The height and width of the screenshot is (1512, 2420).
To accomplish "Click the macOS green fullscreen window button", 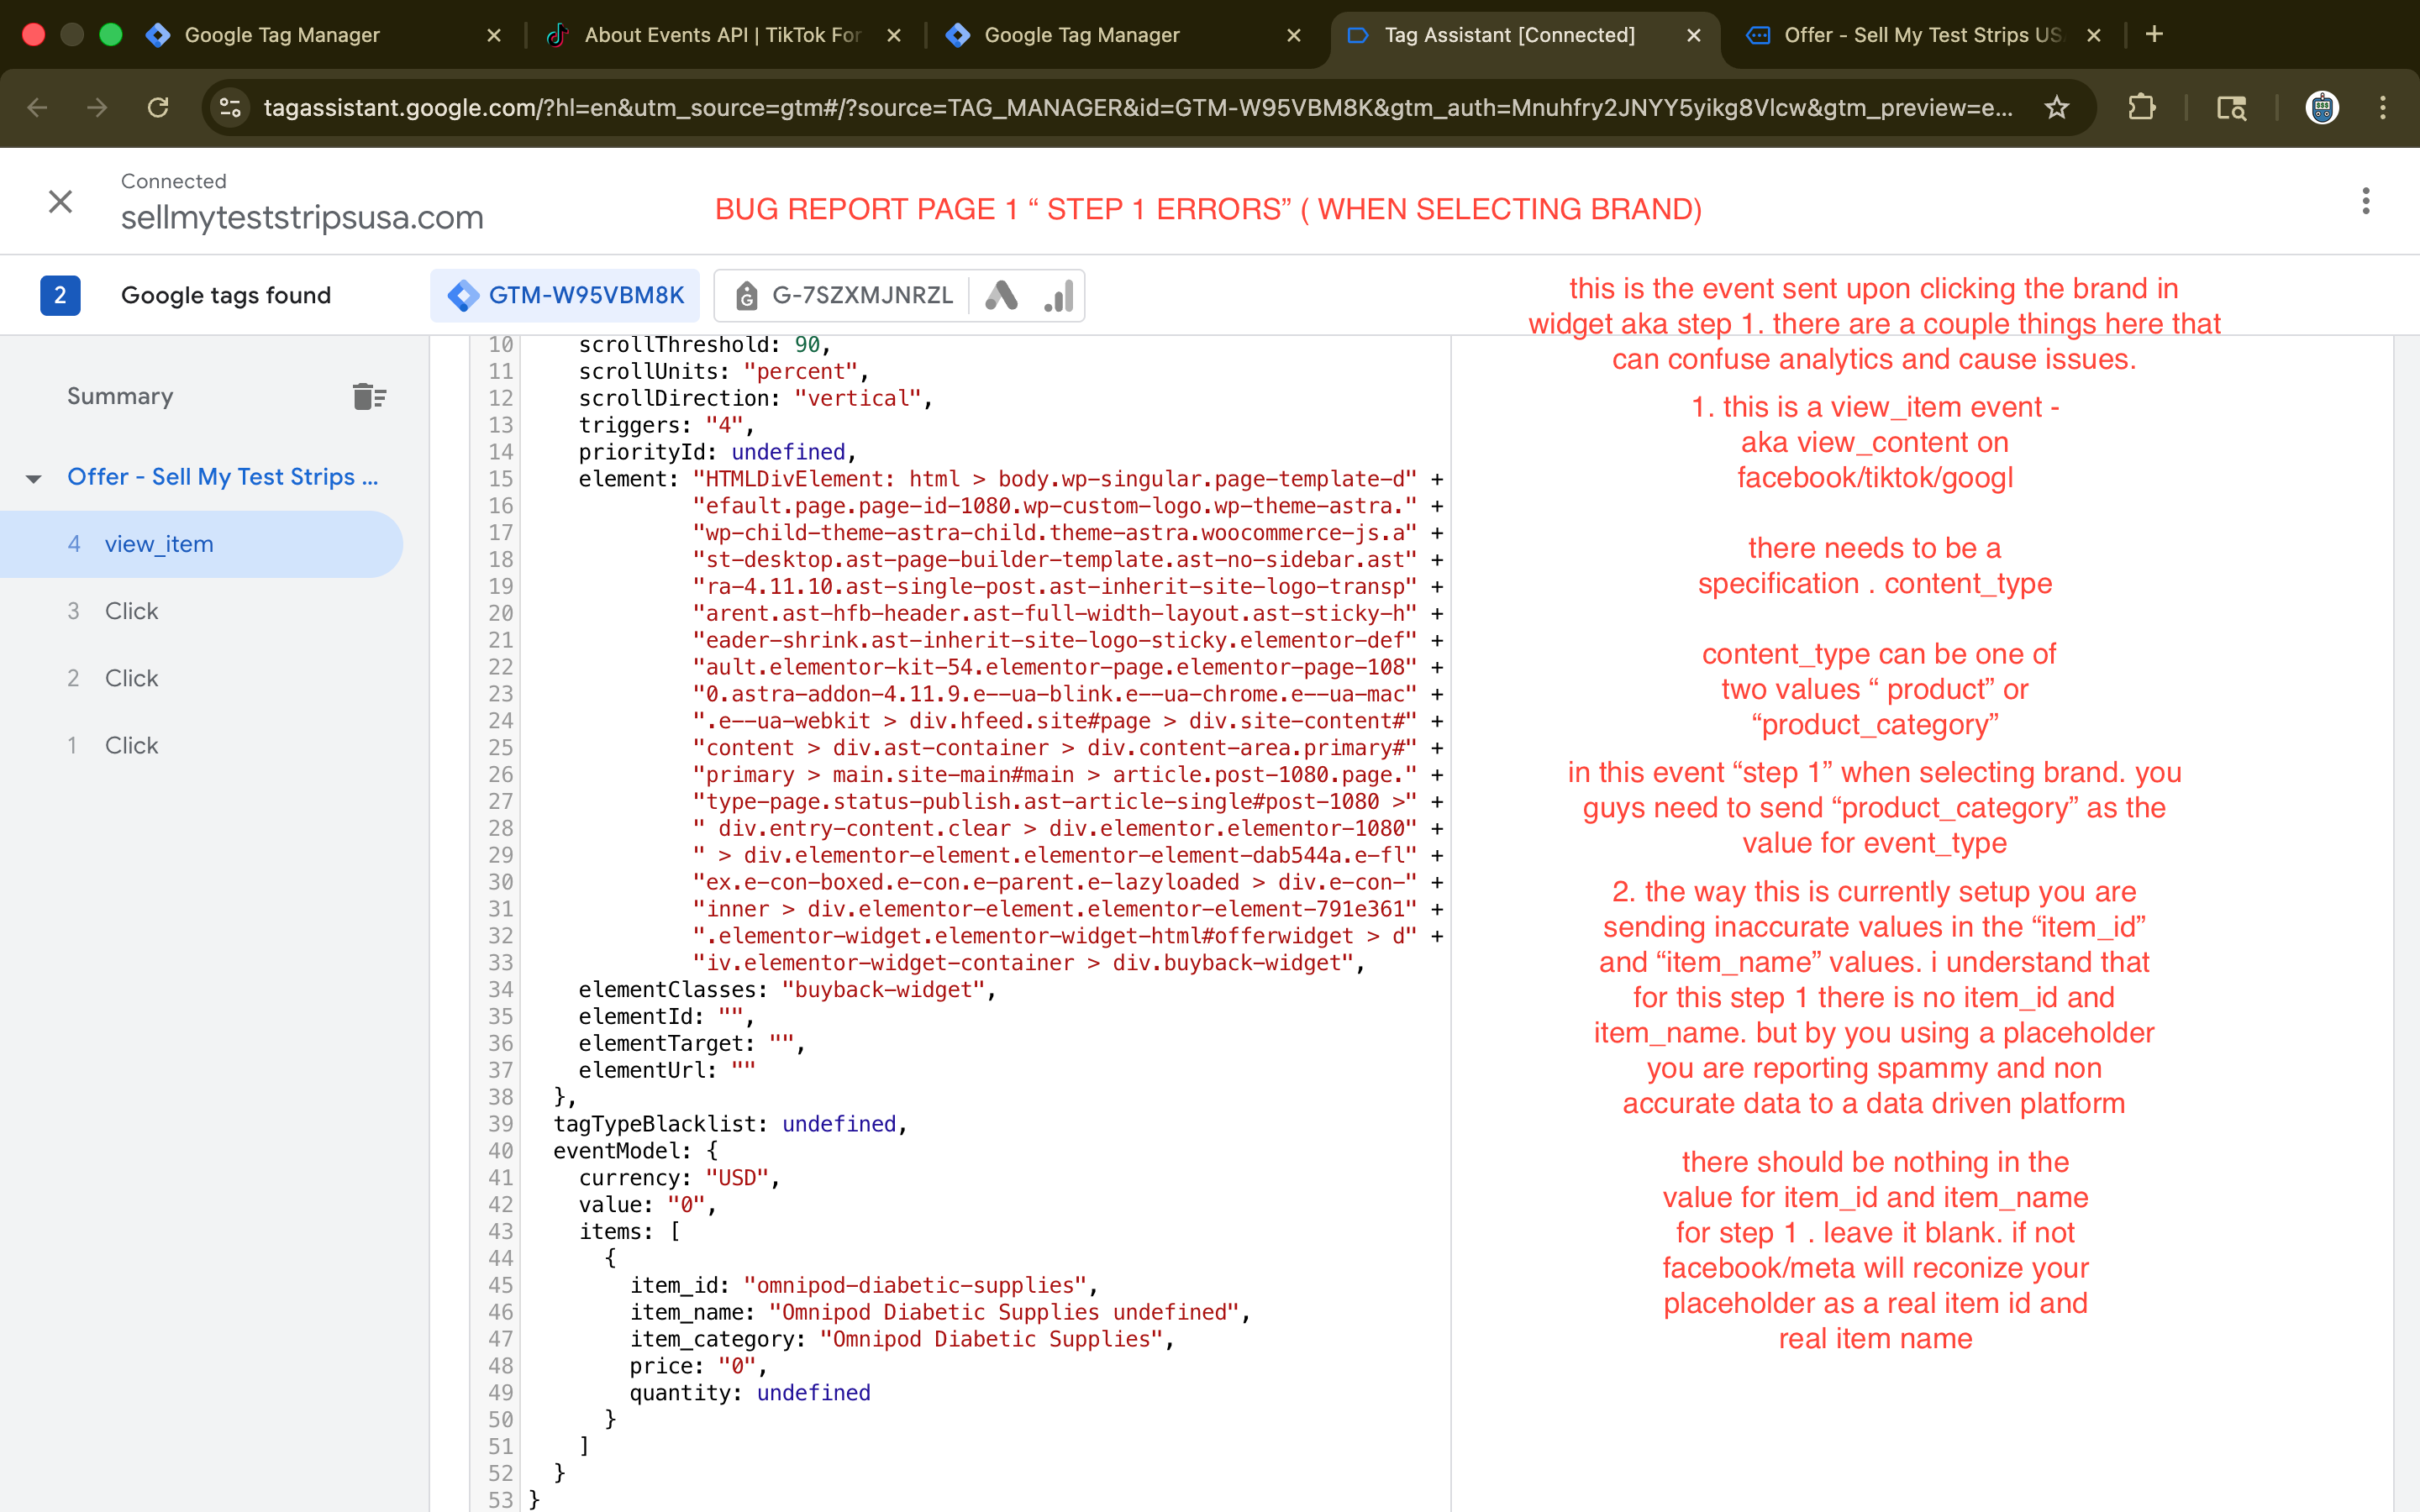I will (x=111, y=35).
